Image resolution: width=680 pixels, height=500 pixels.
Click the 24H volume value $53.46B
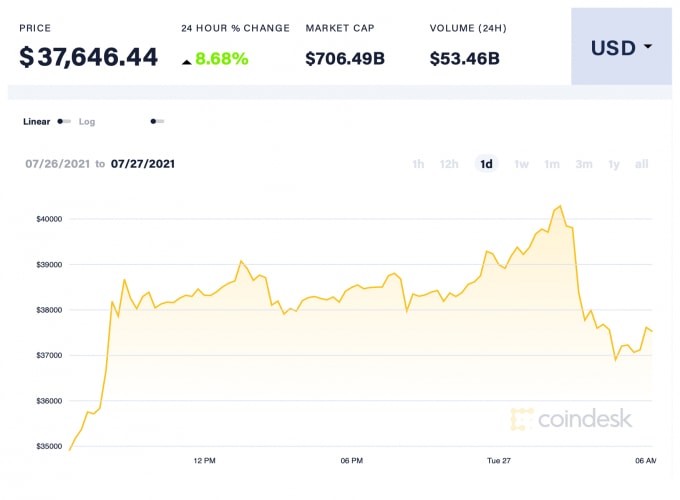coord(464,59)
